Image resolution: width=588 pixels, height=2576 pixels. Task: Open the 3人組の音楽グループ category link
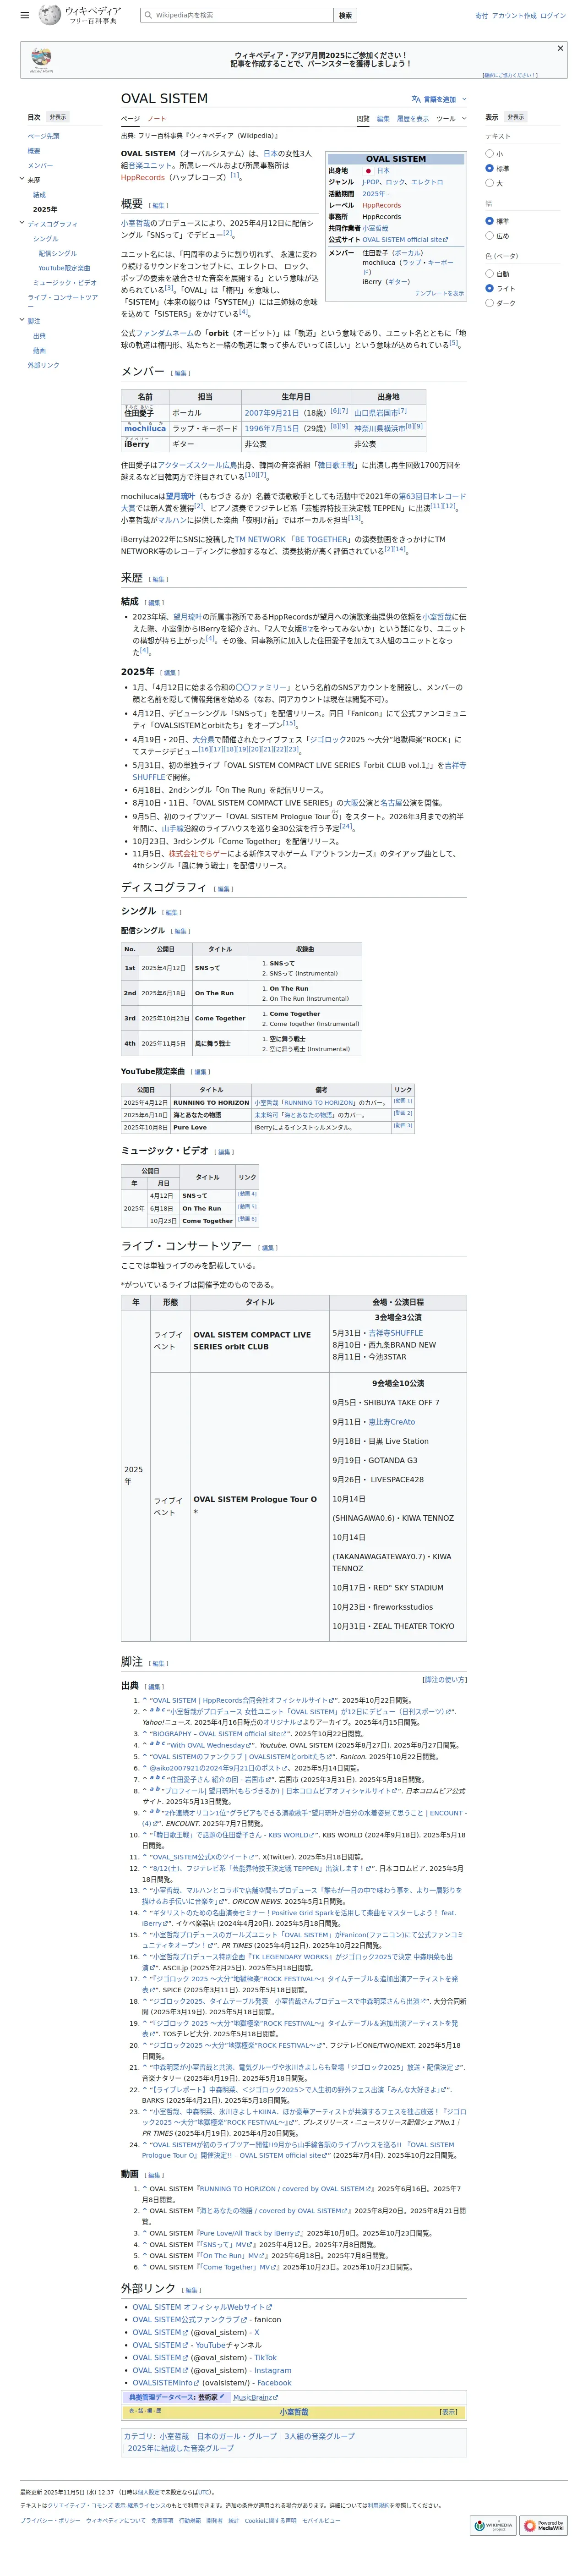(319, 2436)
